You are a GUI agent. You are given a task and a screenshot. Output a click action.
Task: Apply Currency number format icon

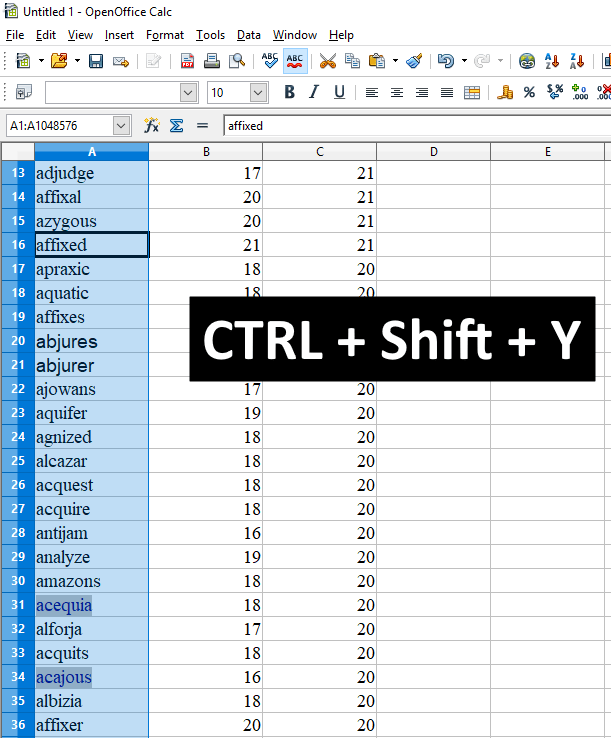pos(505,92)
